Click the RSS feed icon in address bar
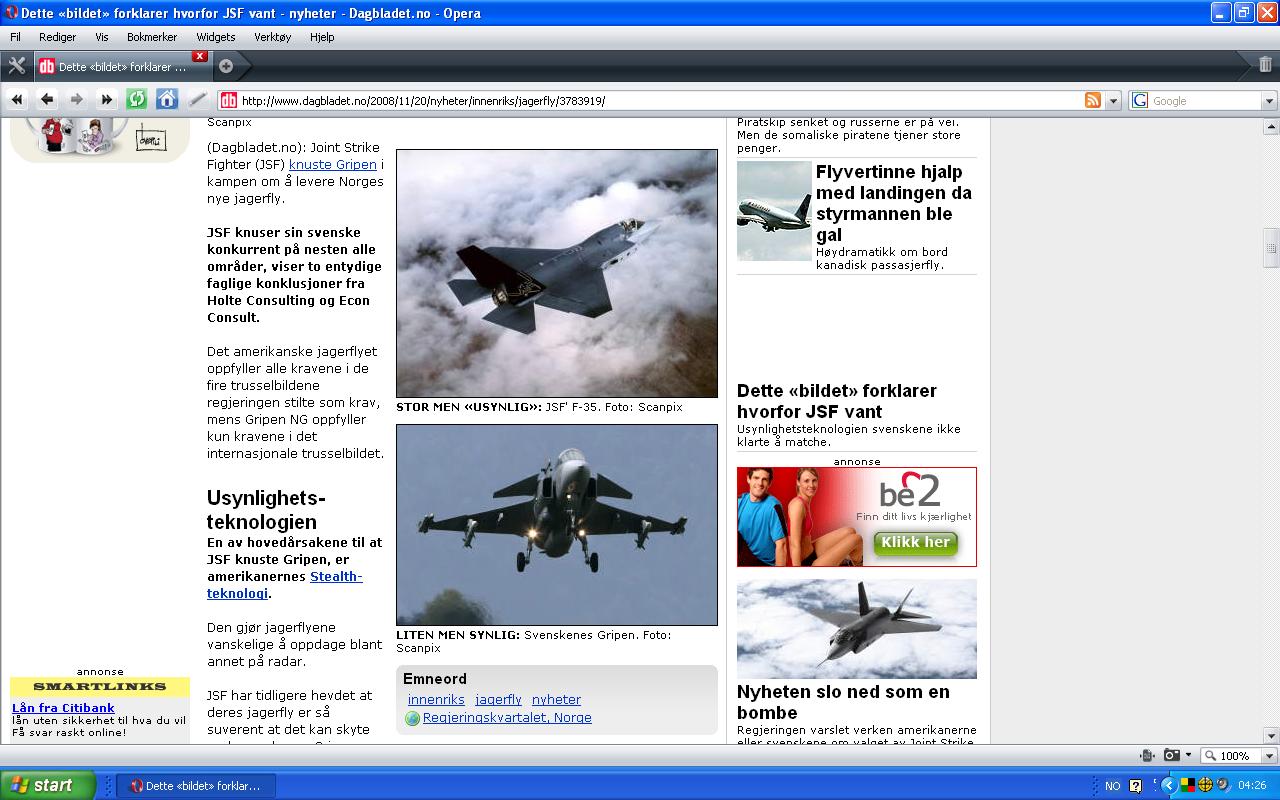Screen dimensions: 1280x800 (x=1093, y=100)
